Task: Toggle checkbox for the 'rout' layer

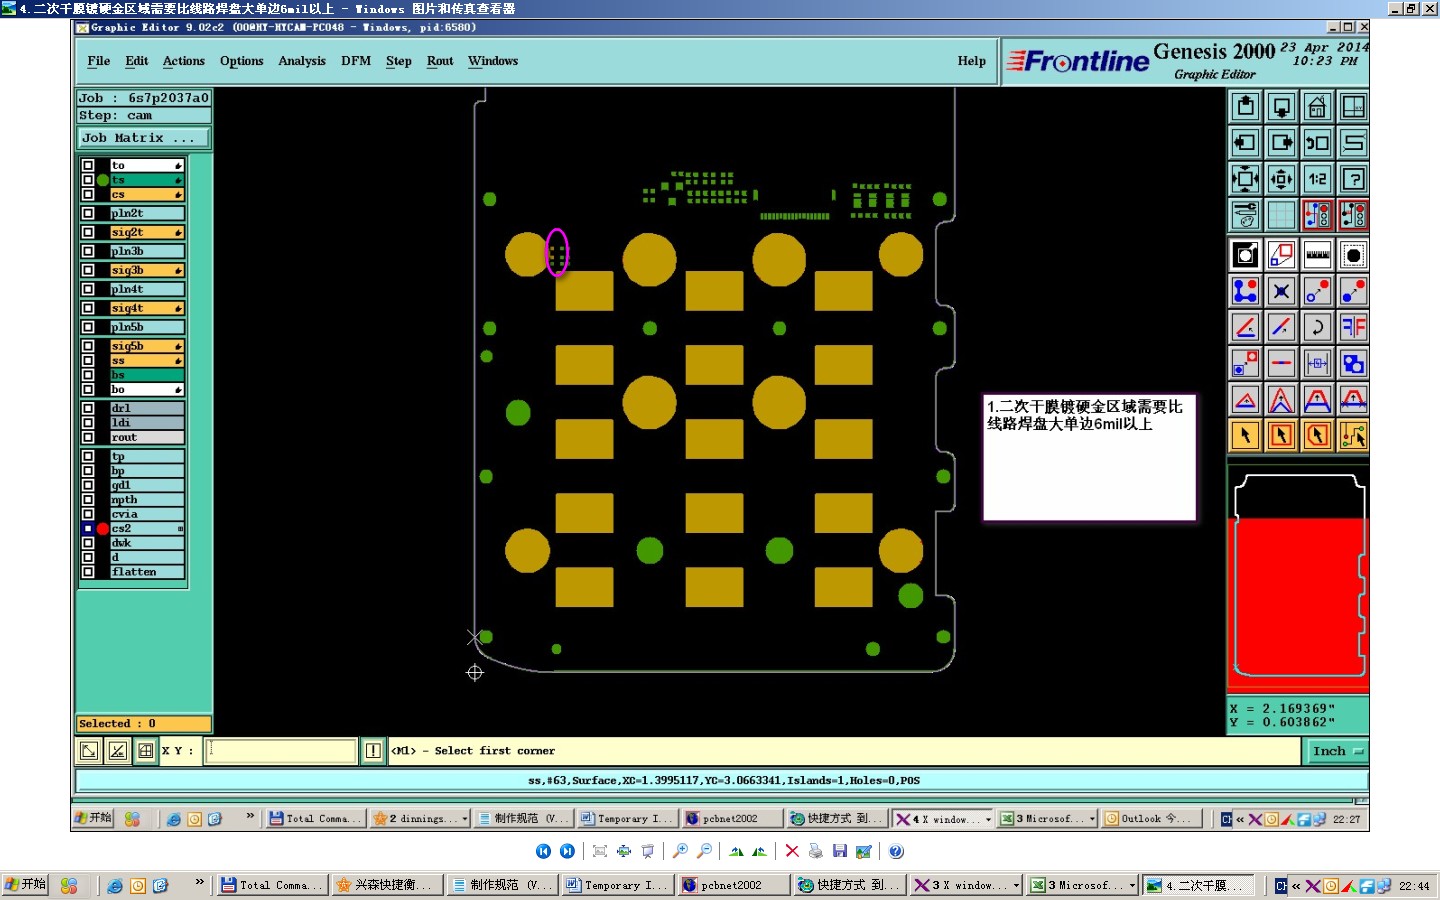Action: [x=88, y=437]
